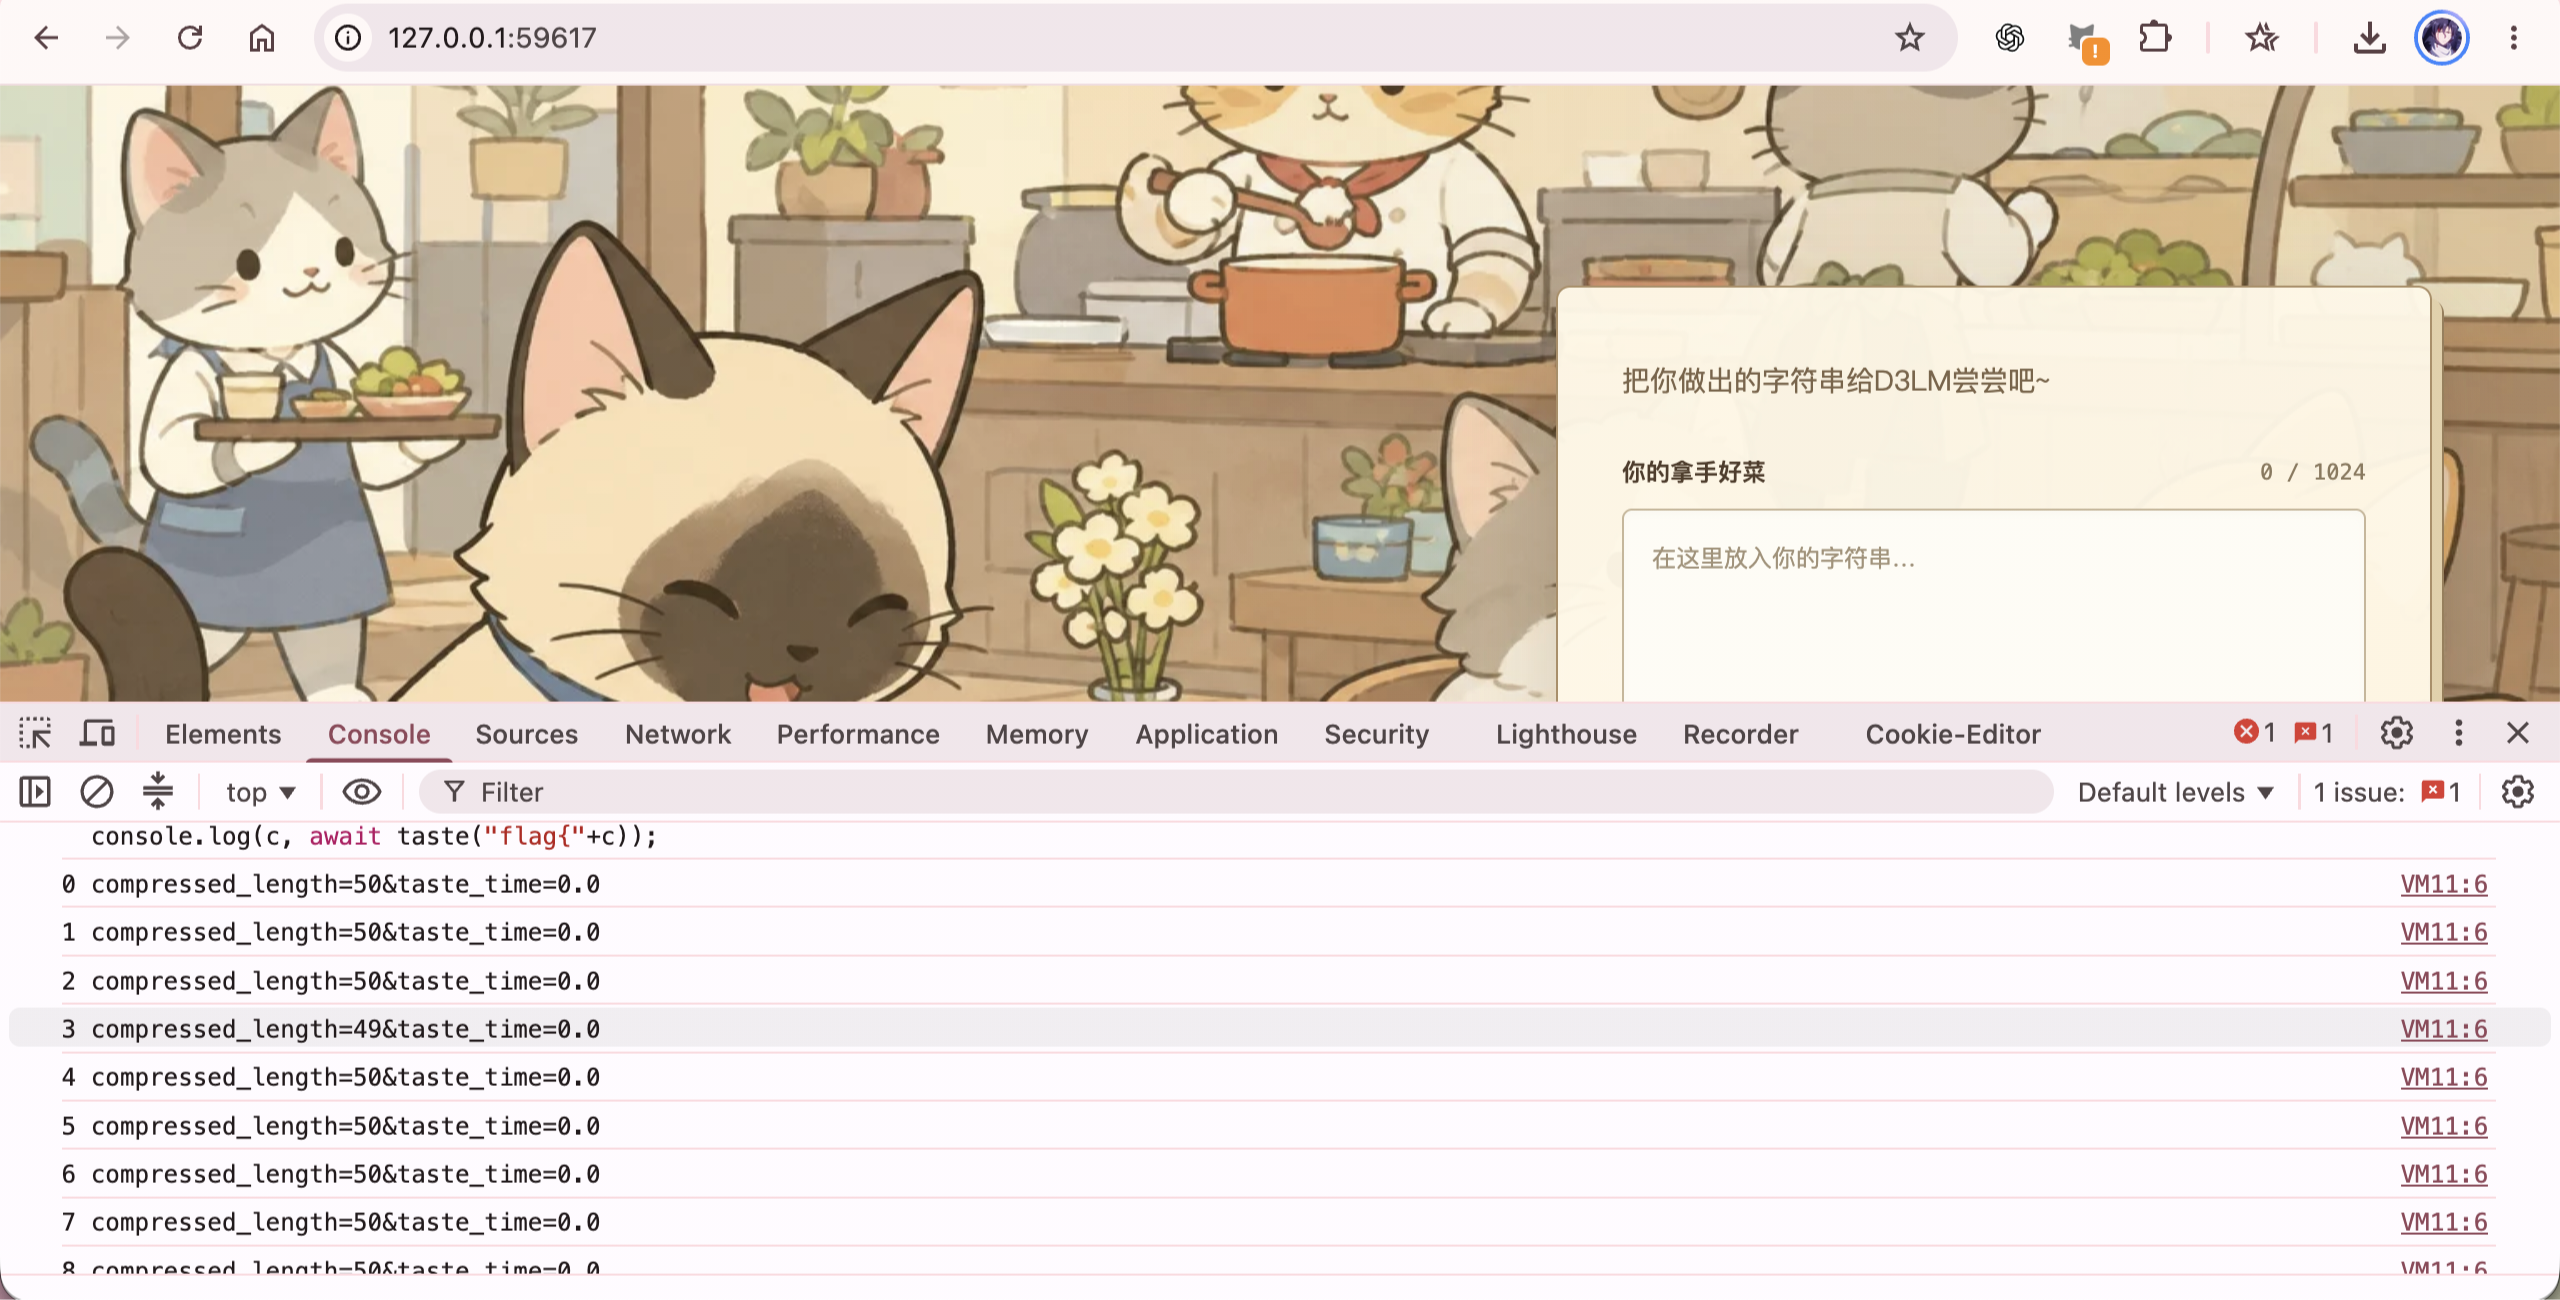Click the 1 issue button
This screenshot has height=1300, width=2560.
click(x=2387, y=792)
